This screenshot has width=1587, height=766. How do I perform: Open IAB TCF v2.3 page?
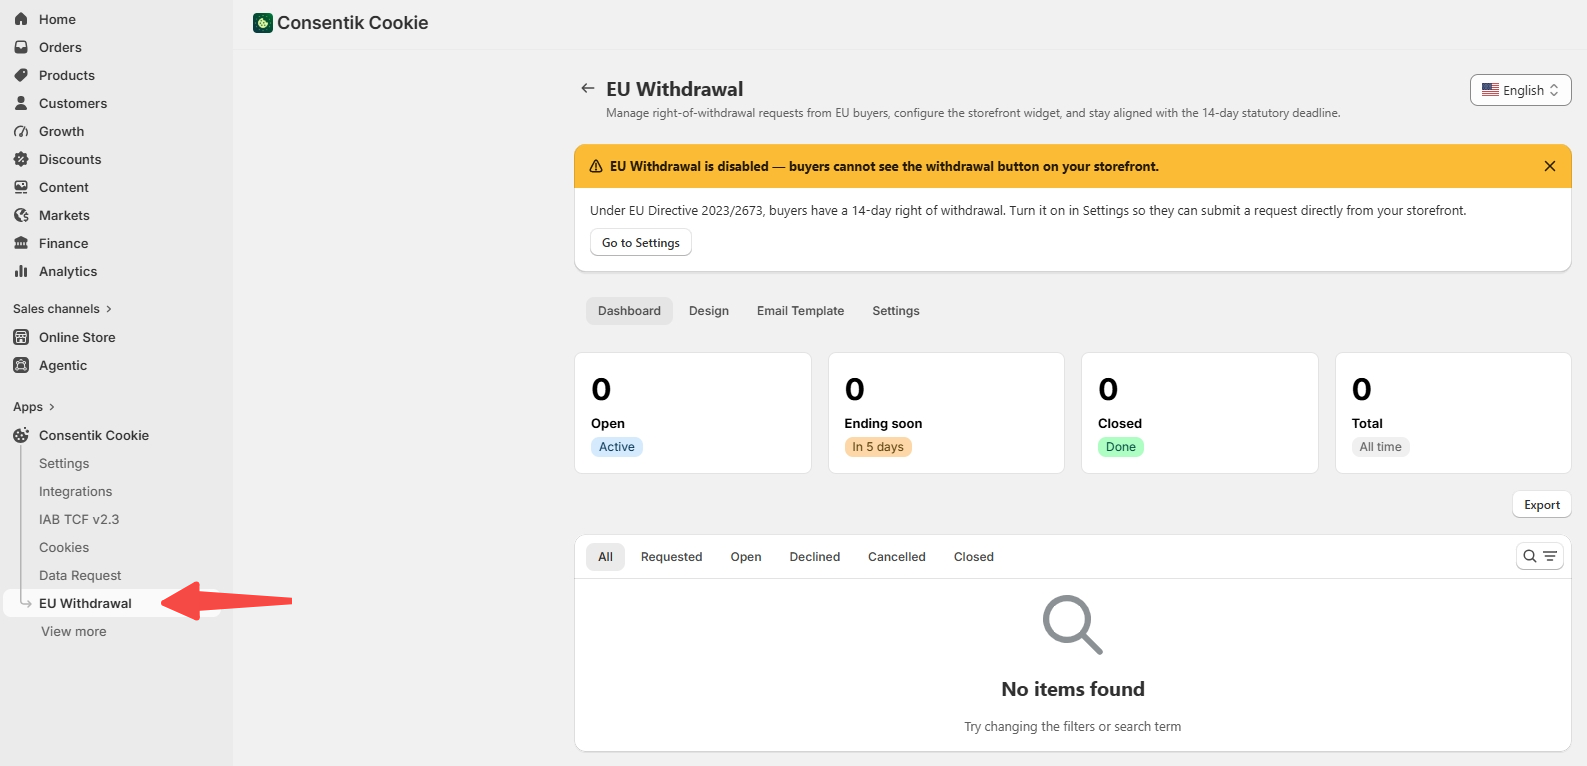(79, 519)
